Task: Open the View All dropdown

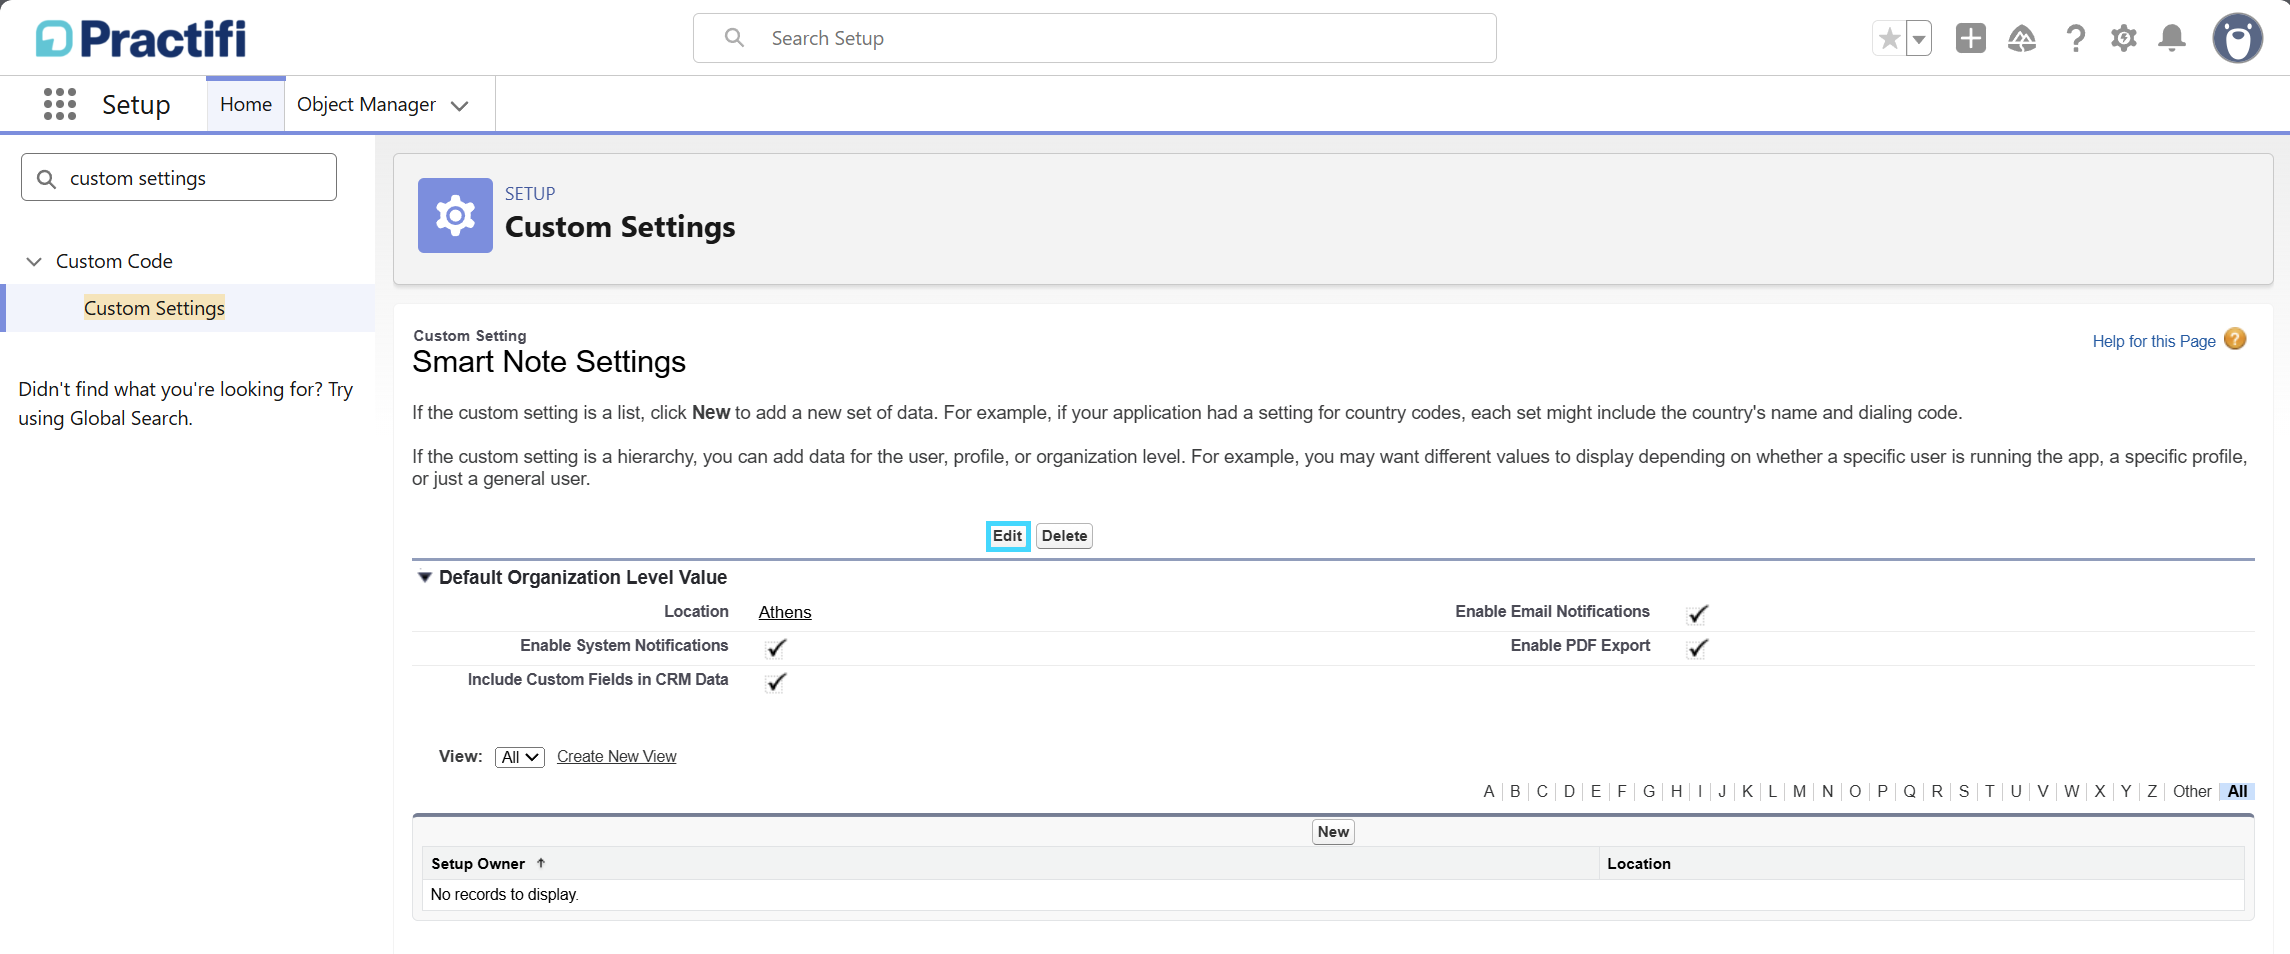Action: tap(520, 757)
